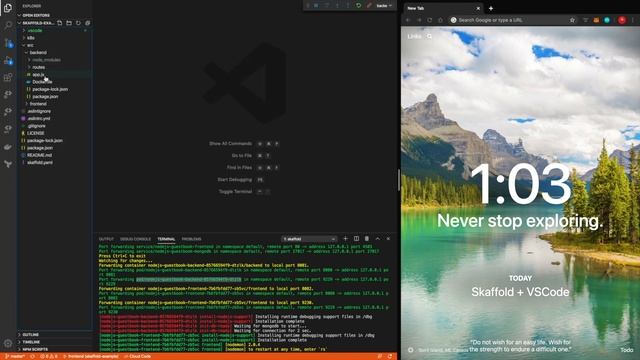Open the LICENSE file
Viewport: 640px width, 360px height.
(x=36, y=133)
